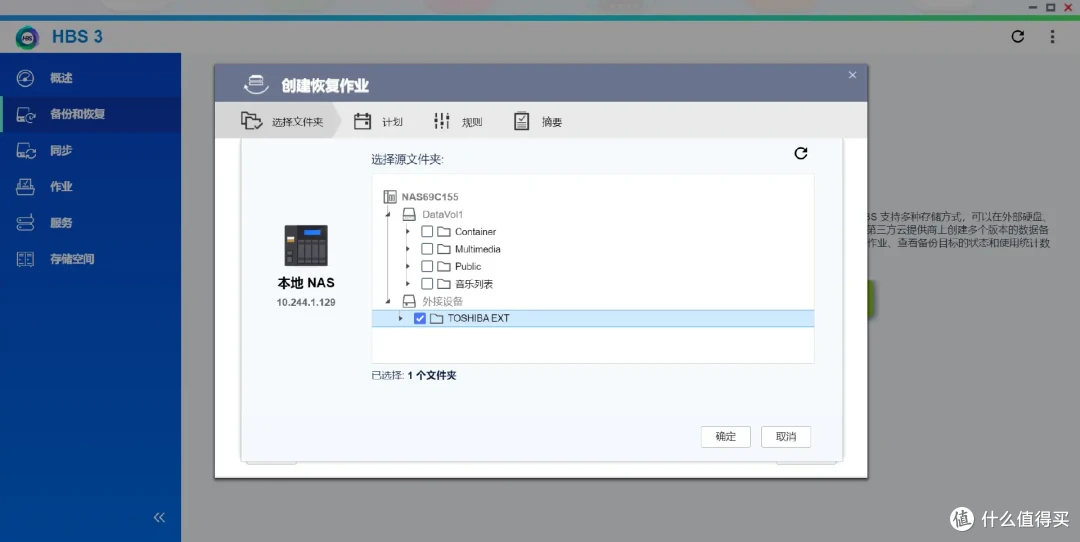Select the 计划 schedule wizard step
Viewport: 1080px width, 542px height.
378,121
